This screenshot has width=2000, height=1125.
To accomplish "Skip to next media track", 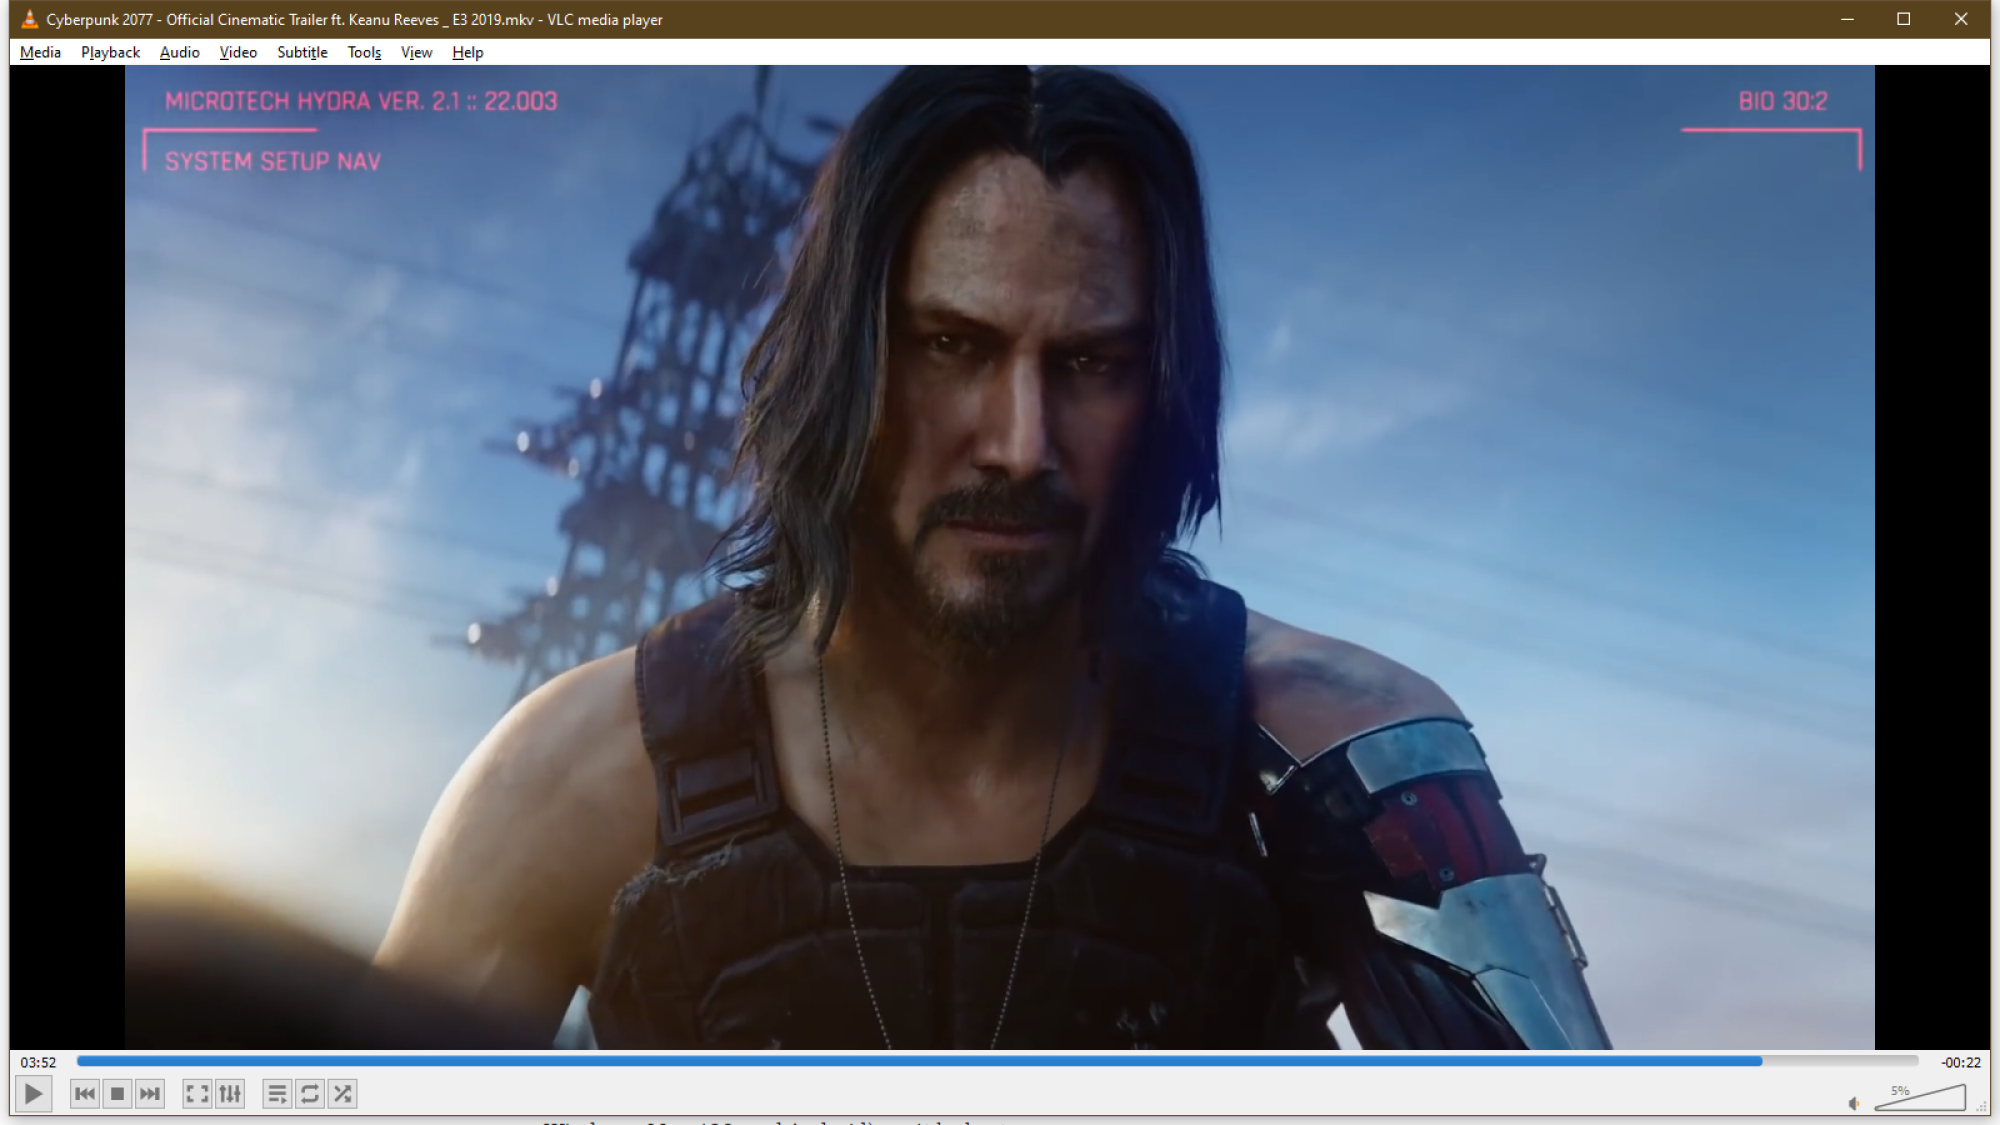I will coord(150,1094).
